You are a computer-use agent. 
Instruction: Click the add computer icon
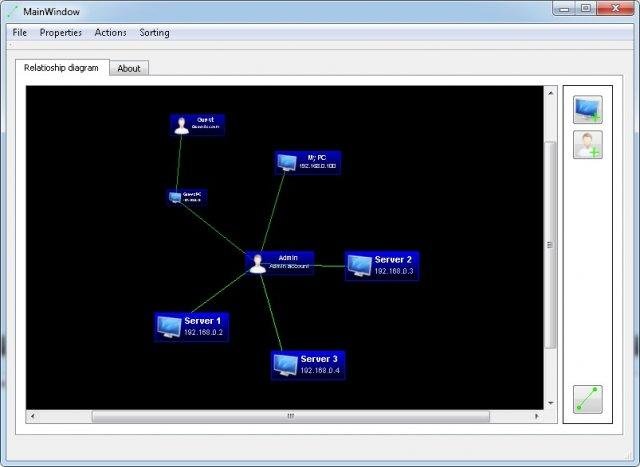click(x=587, y=109)
